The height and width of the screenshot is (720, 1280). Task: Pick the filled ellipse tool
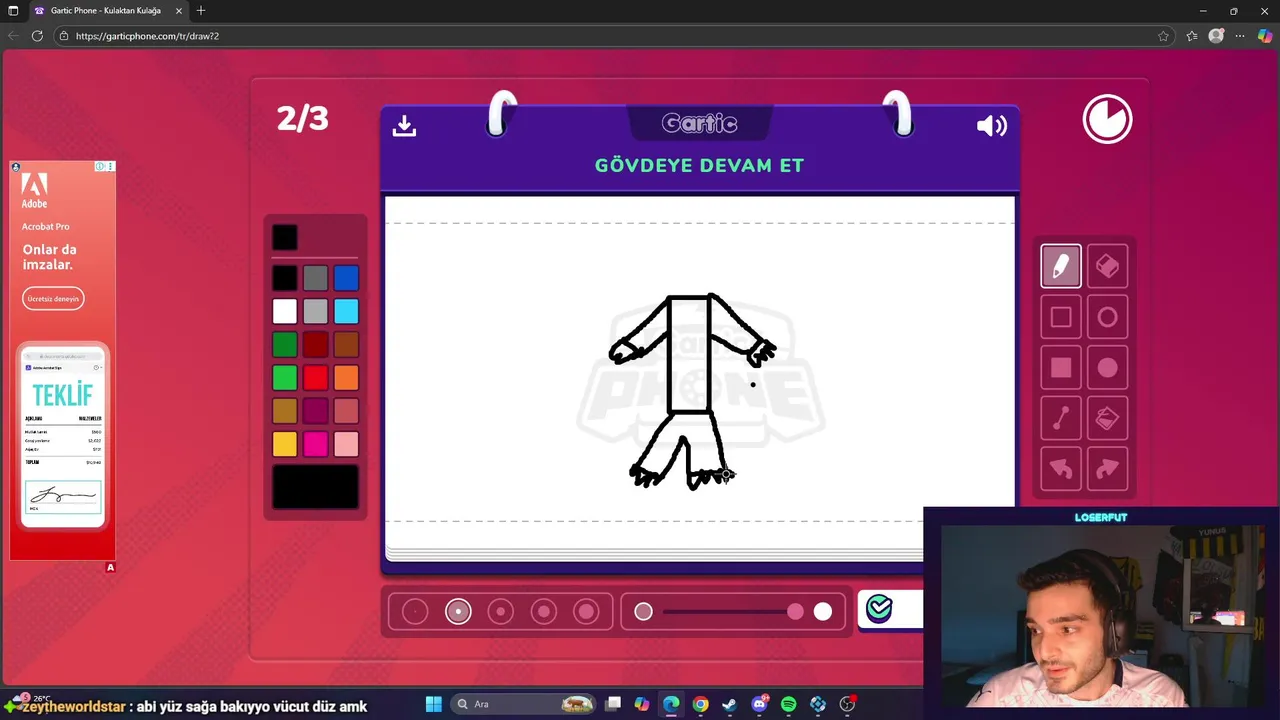coord(1107,368)
